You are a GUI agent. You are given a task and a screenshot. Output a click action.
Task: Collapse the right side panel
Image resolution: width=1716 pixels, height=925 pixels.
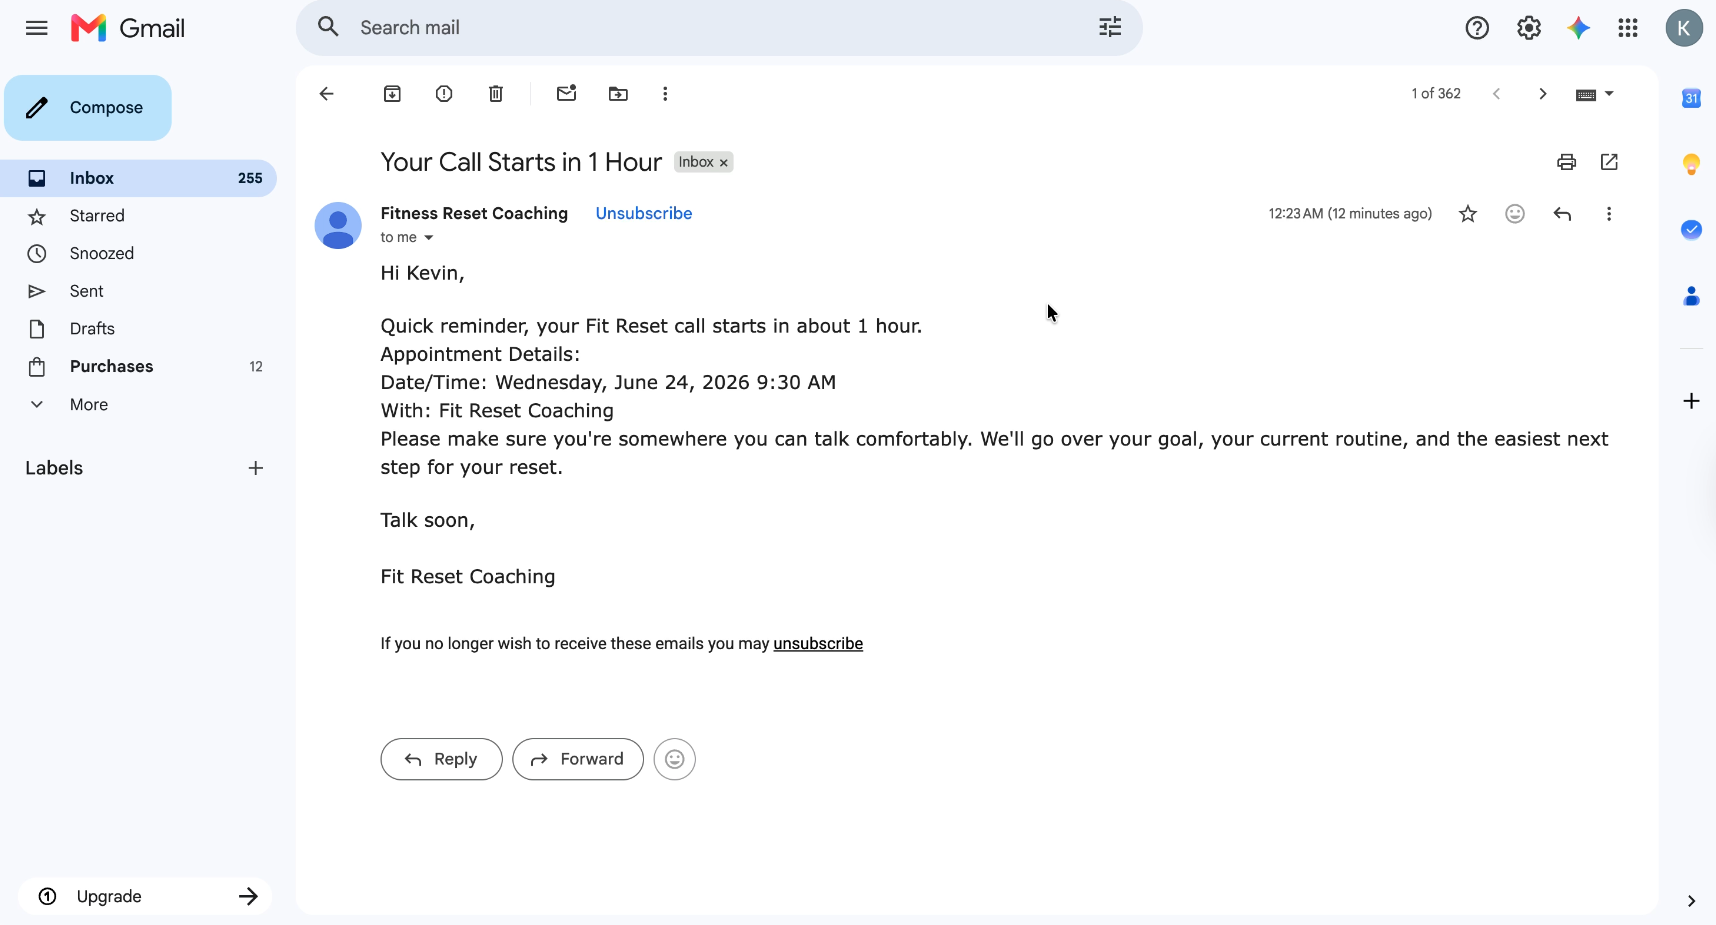pos(1691,901)
